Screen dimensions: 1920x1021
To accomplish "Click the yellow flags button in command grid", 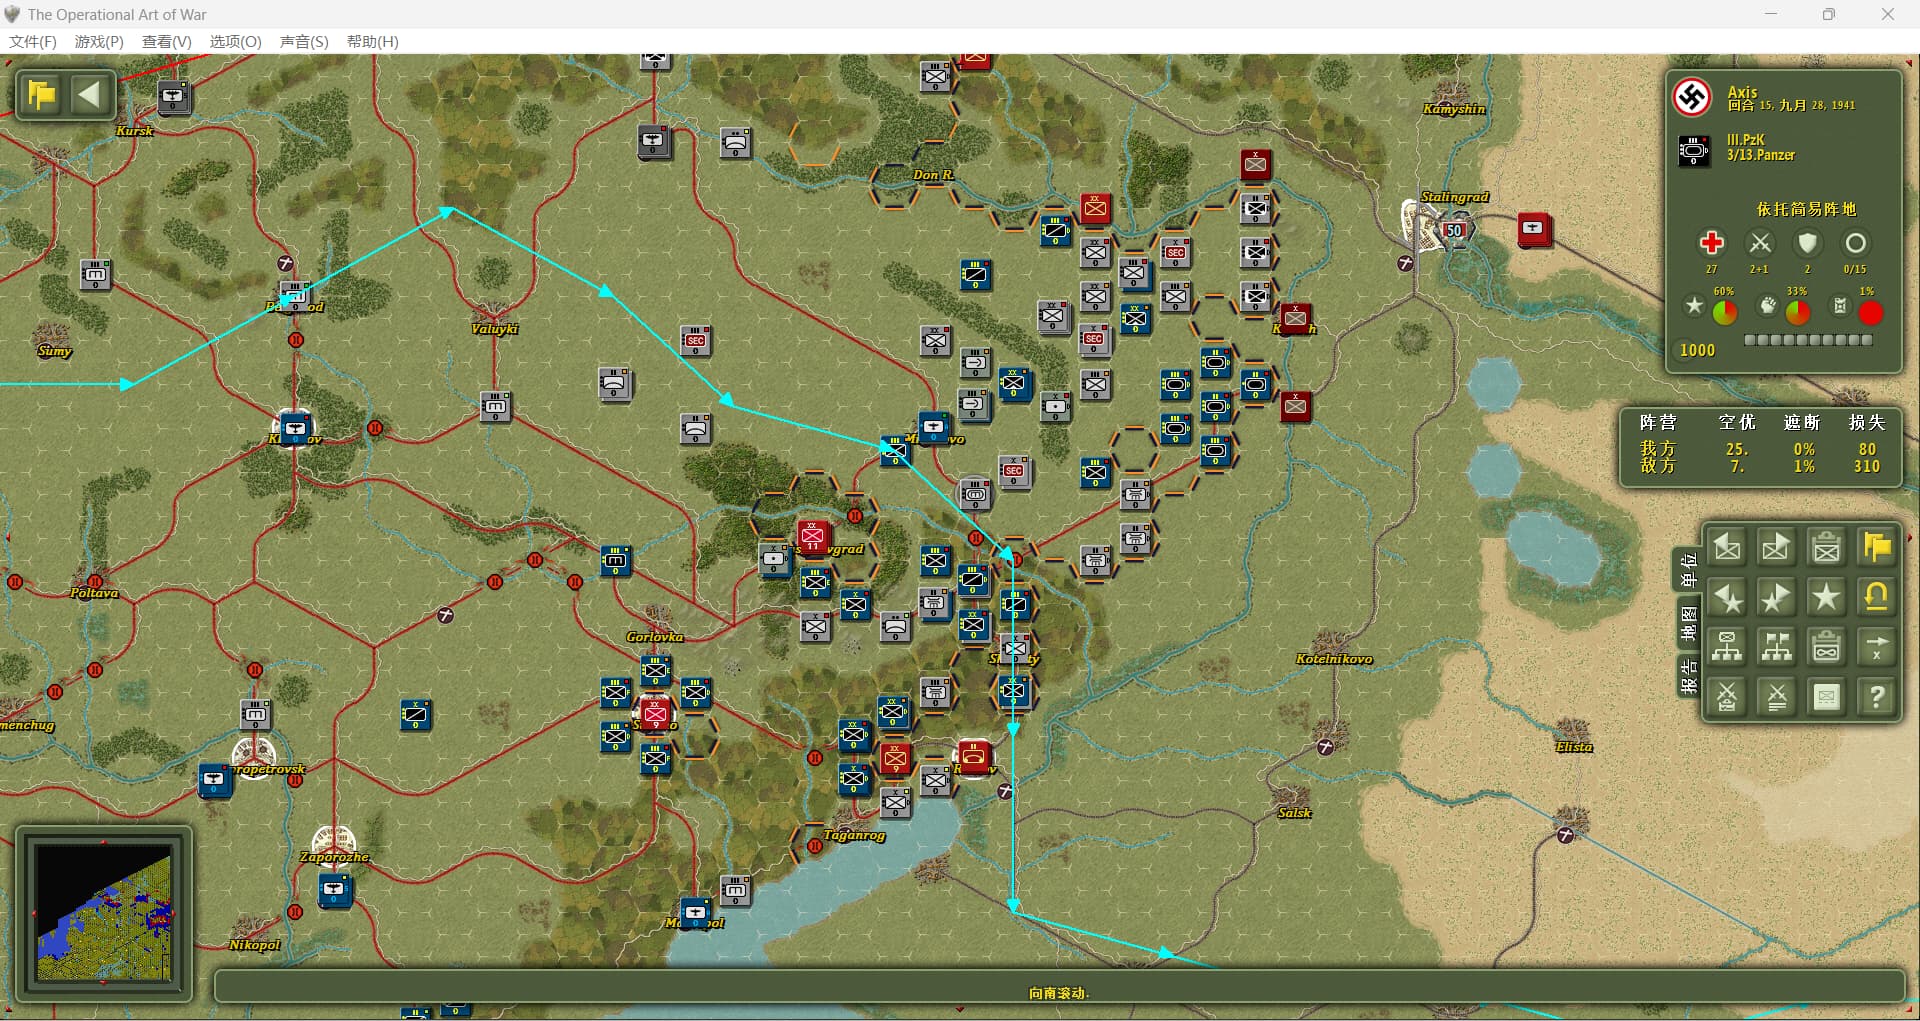I will tap(1877, 548).
